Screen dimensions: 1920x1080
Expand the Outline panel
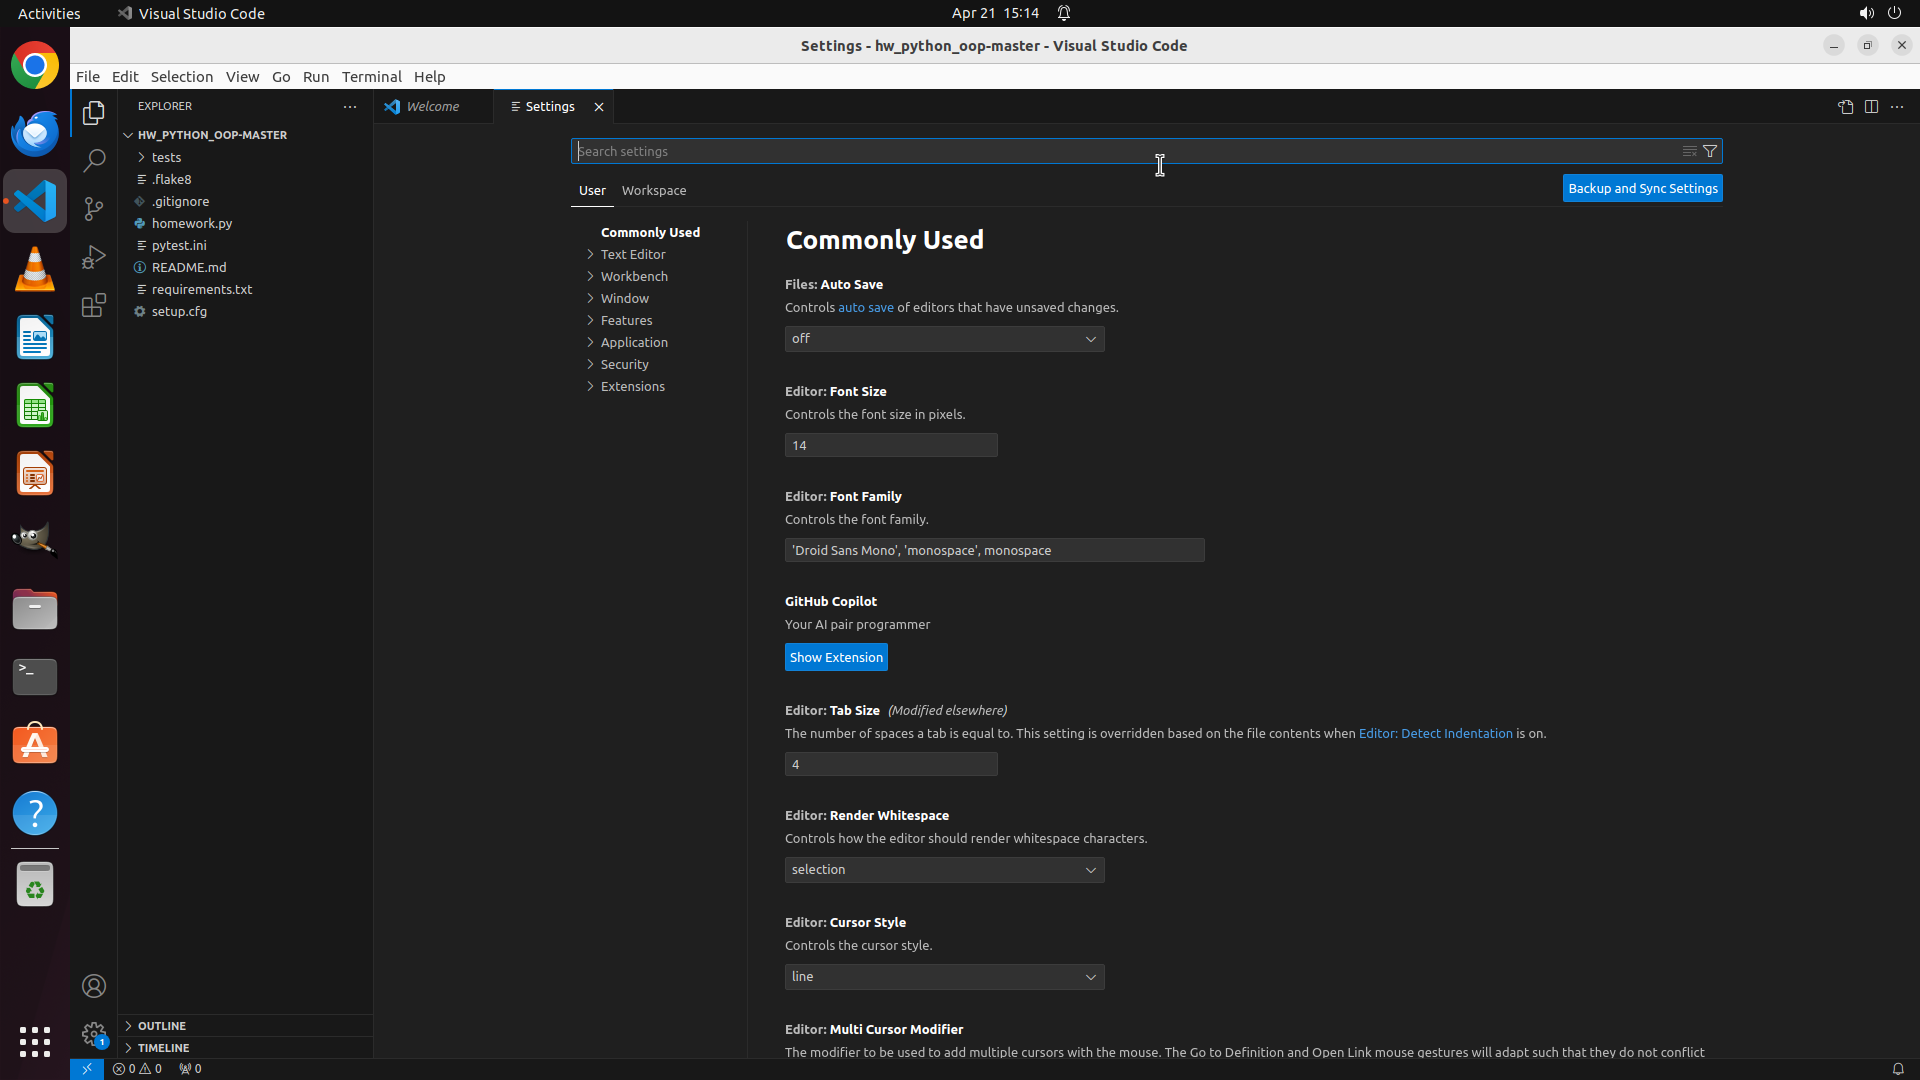[162, 1026]
